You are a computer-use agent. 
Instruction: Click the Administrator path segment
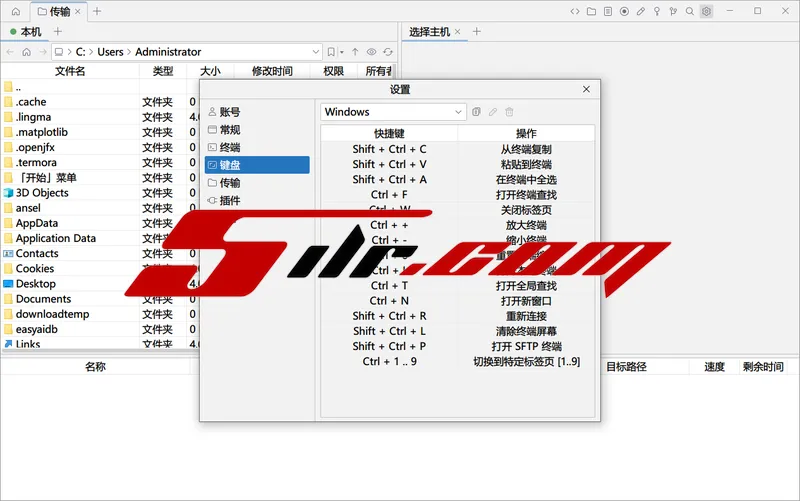pos(168,52)
